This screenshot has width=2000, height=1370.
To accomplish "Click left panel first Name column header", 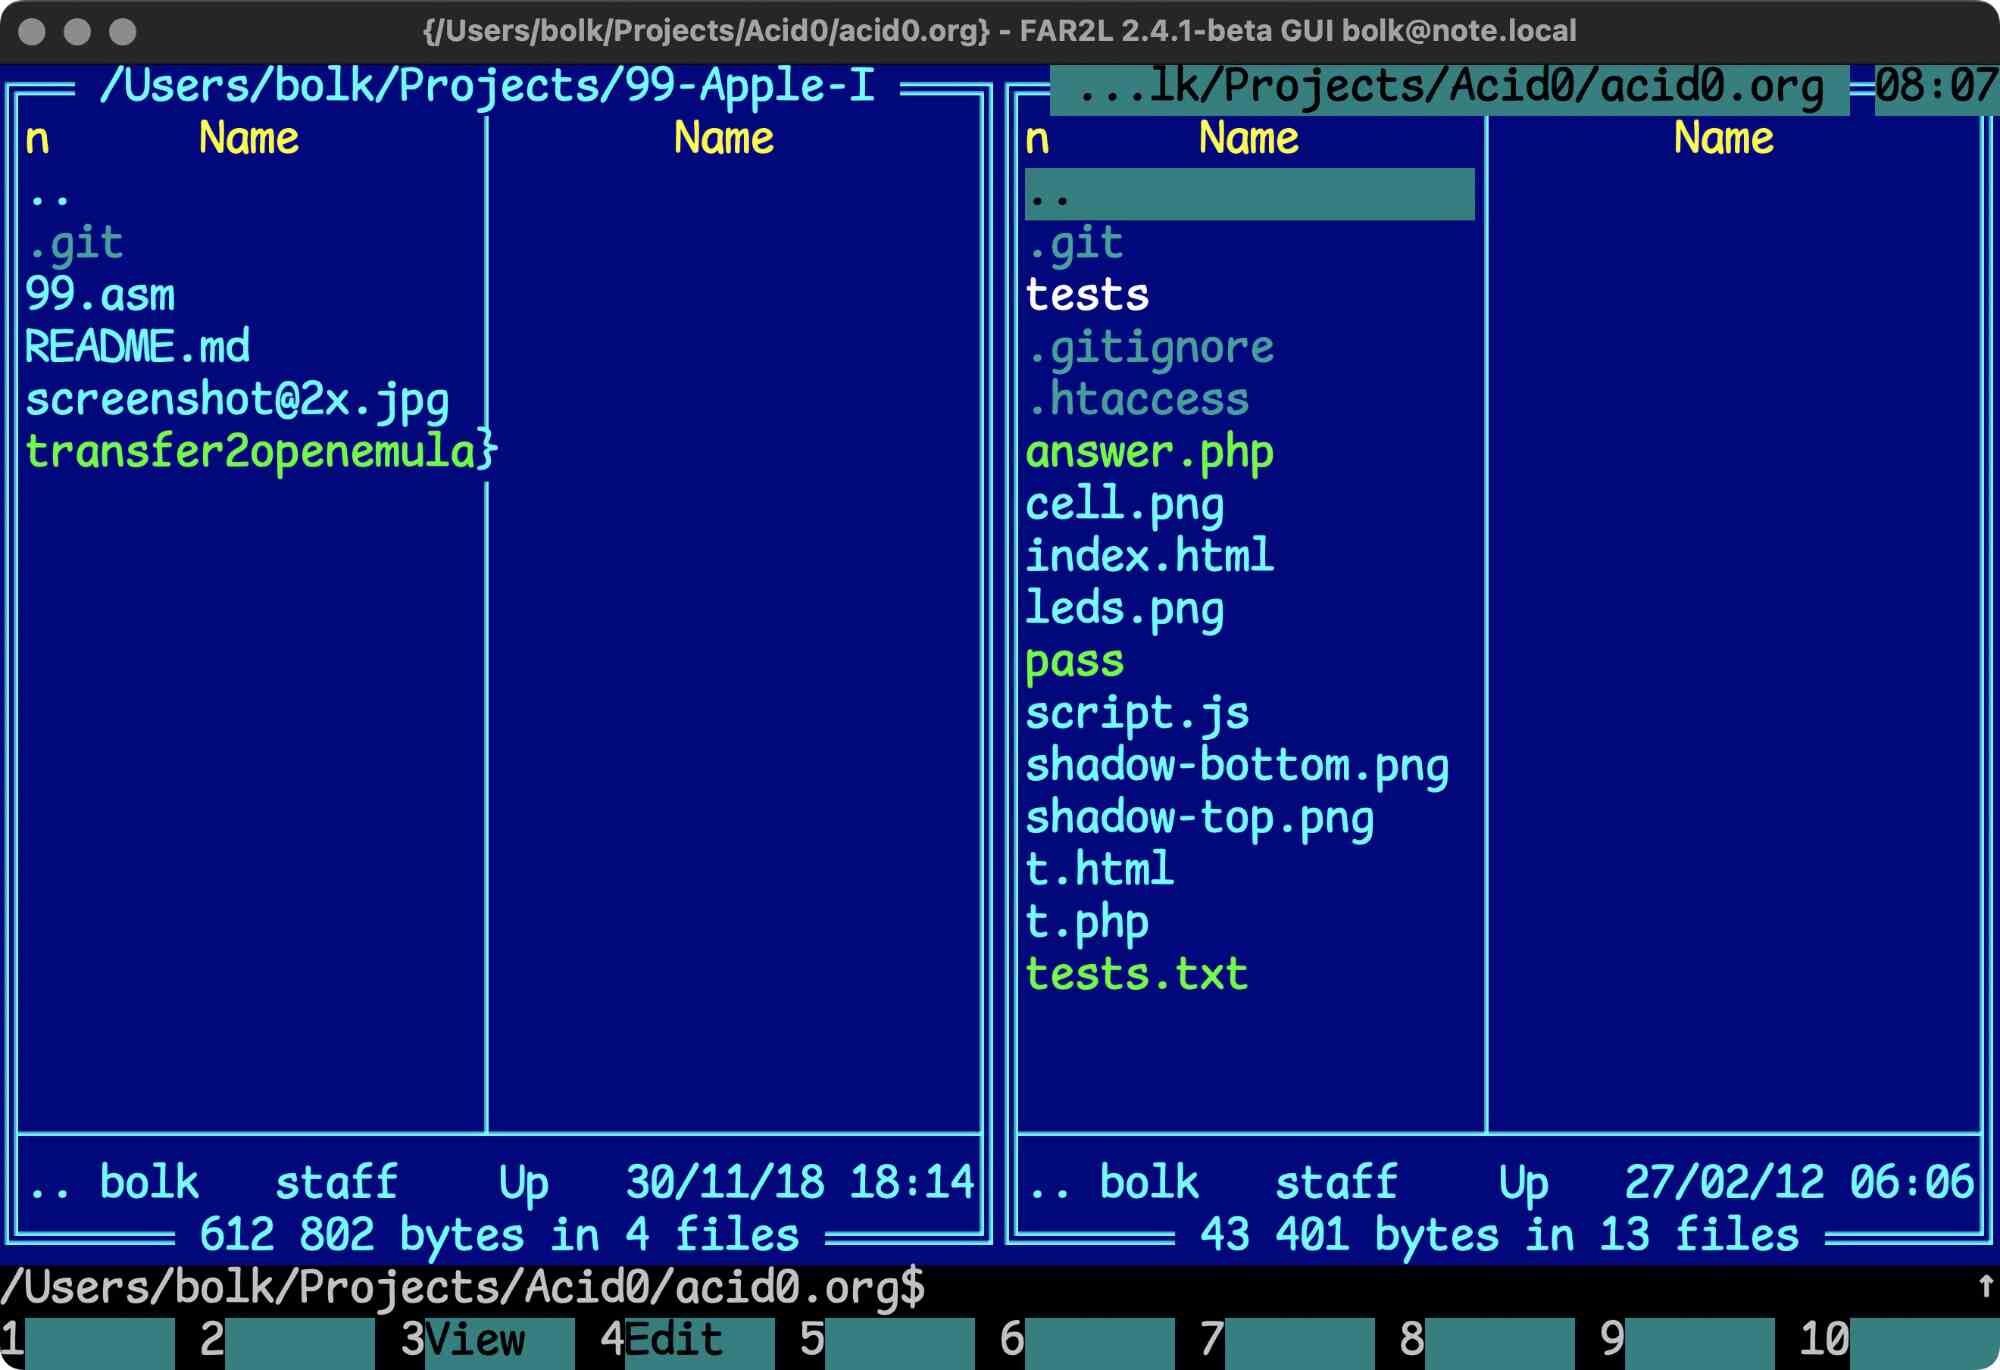I will click(x=249, y=139).
